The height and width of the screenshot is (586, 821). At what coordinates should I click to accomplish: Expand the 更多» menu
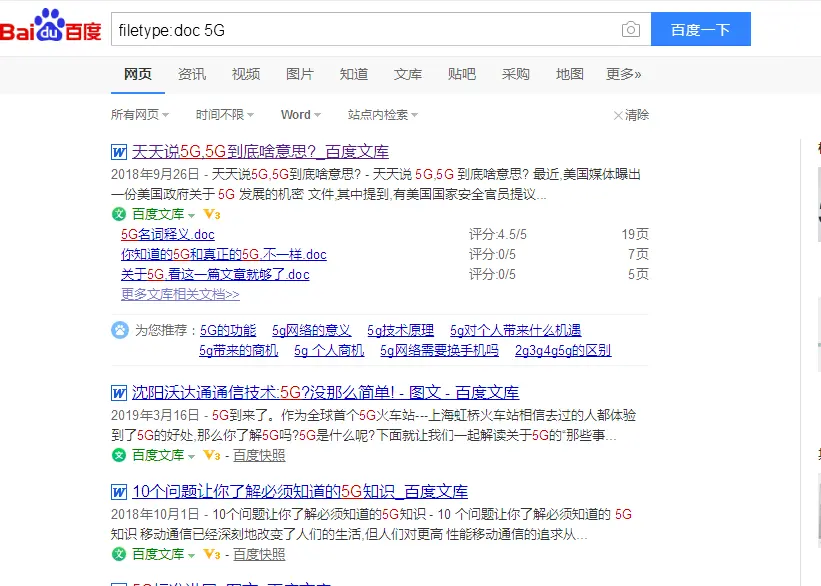[x=623, y=74]
